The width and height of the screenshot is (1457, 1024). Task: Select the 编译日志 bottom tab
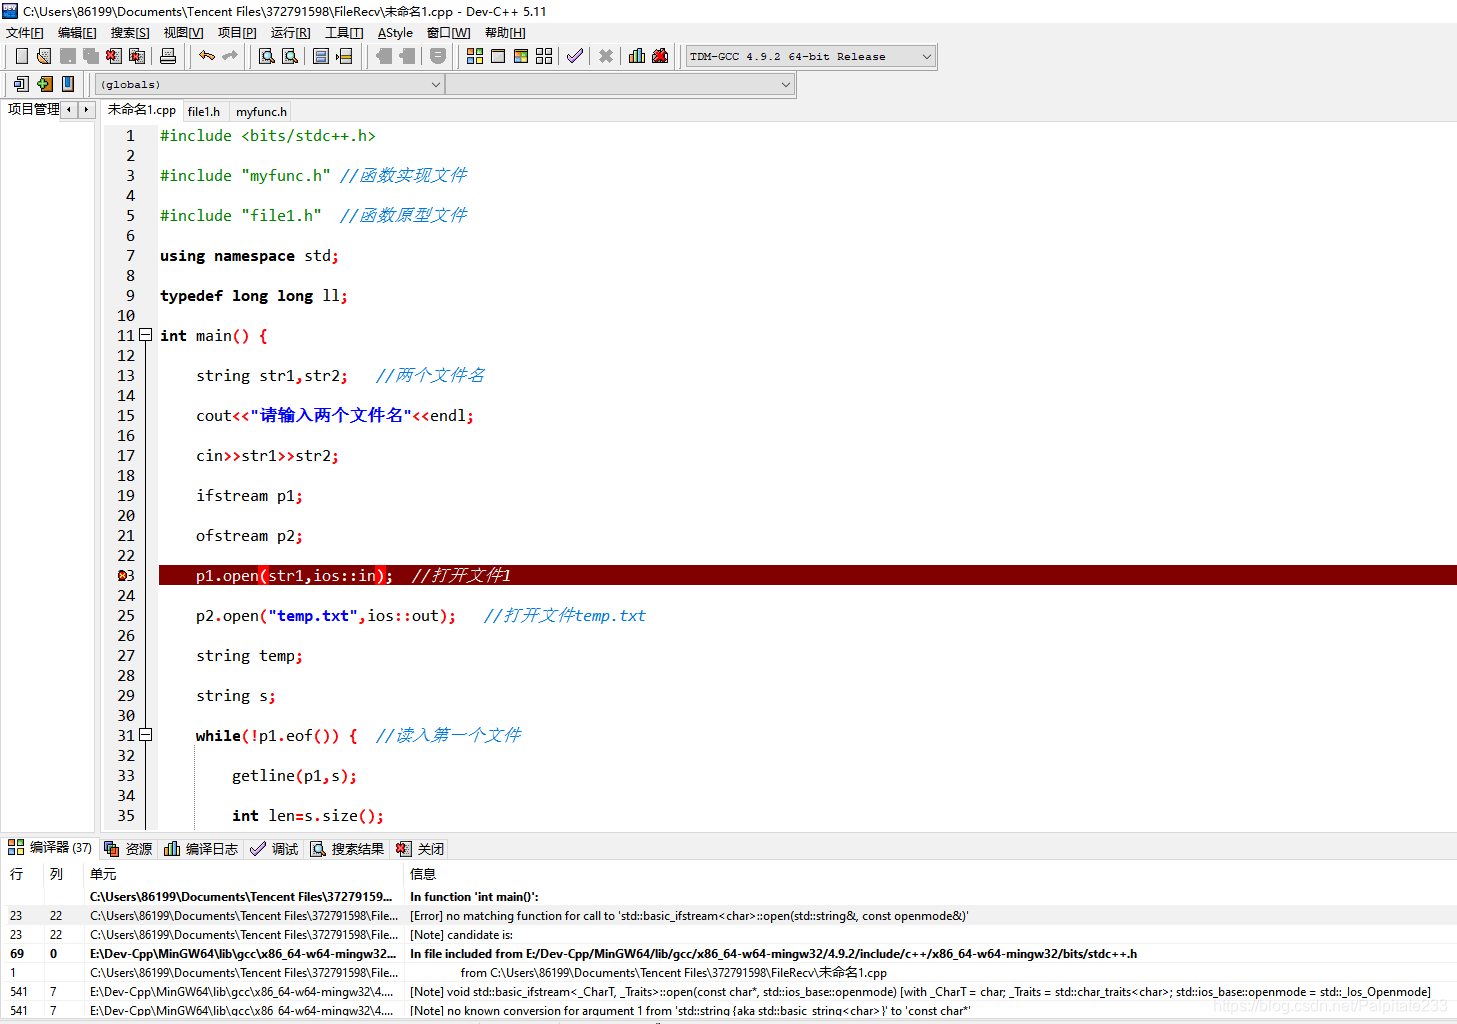coord(201,848)
